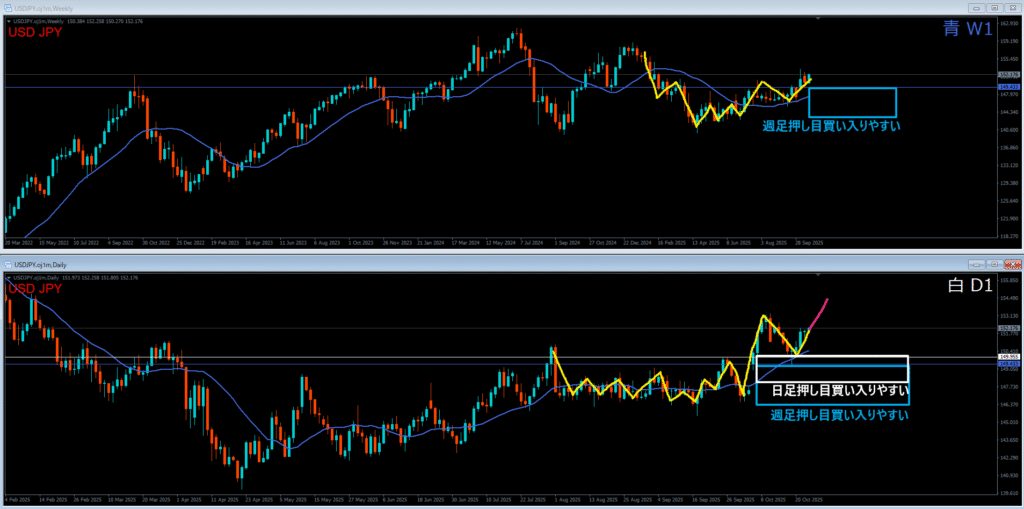This screenshot has height=509, width=1024.
Task: Click the white 149.951 price tag on Daily axis
Action: (1008, 357)
